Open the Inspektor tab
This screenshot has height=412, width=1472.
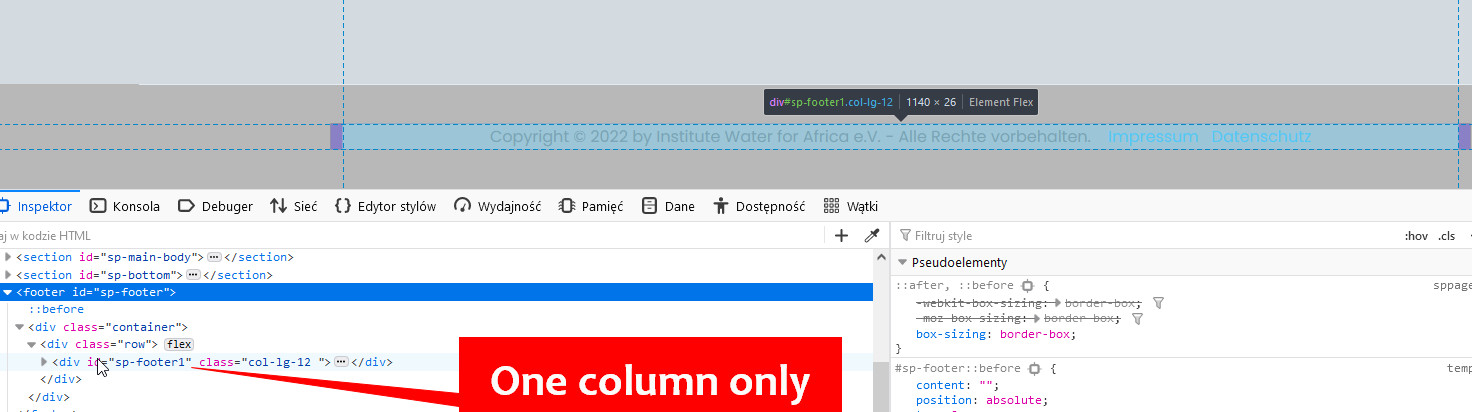[x=36, y=206]
